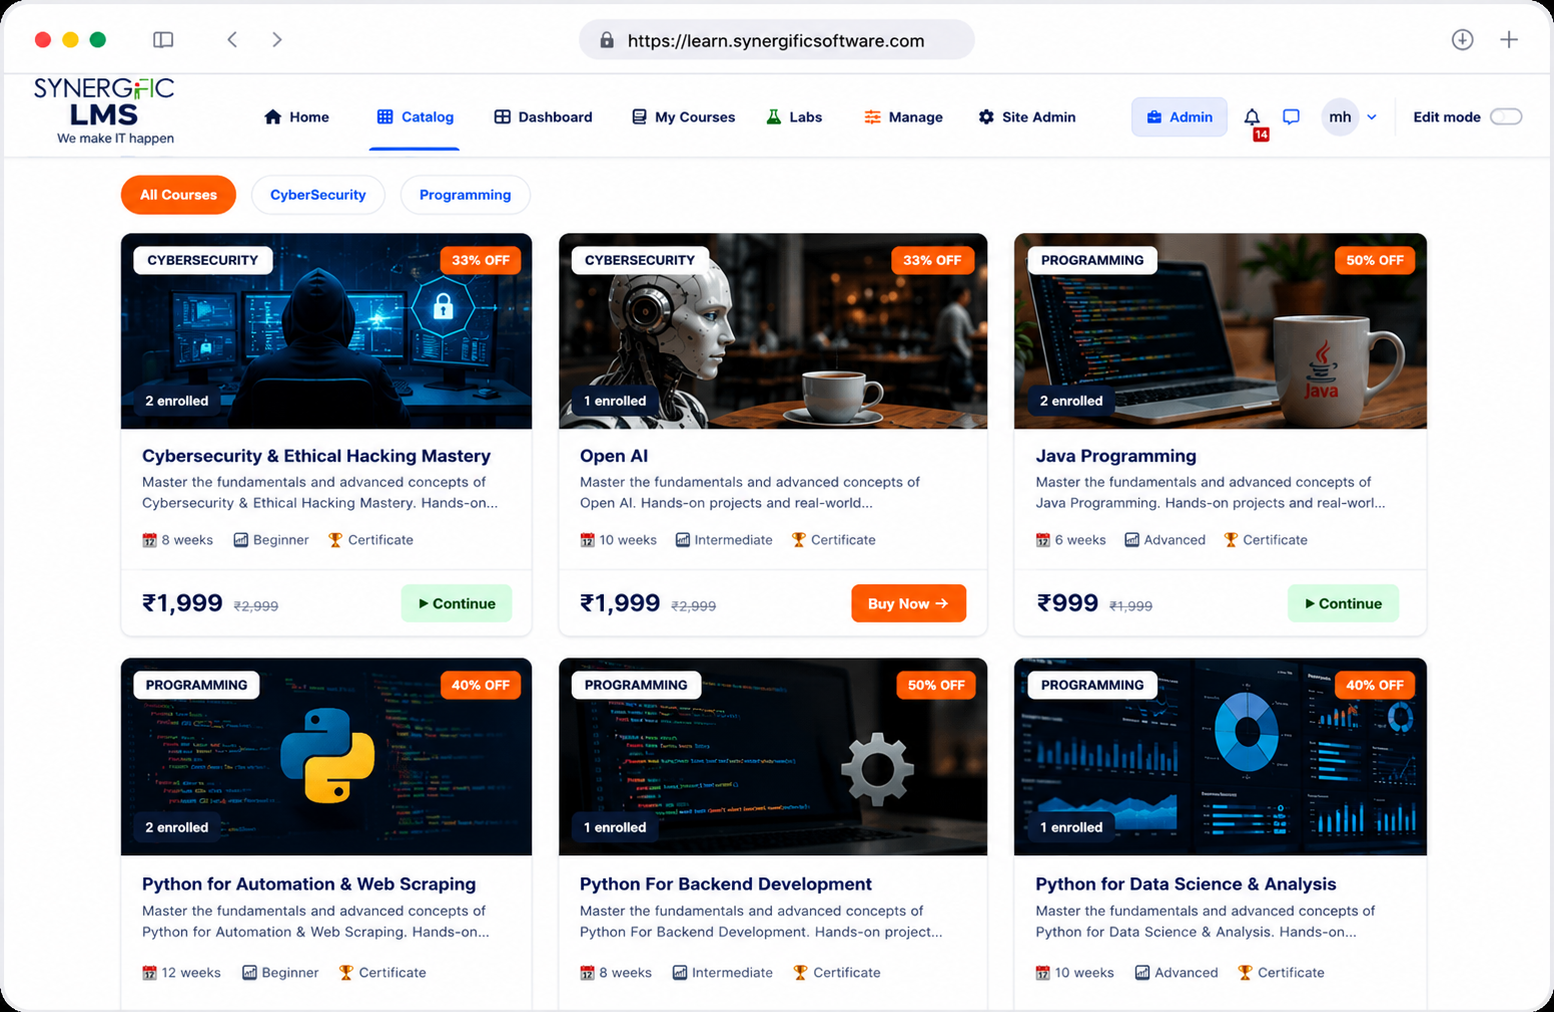The image size is (1554, 1012).
Task: Click 40% OFF badge on Python Automation card
Action: coord(480,685)
